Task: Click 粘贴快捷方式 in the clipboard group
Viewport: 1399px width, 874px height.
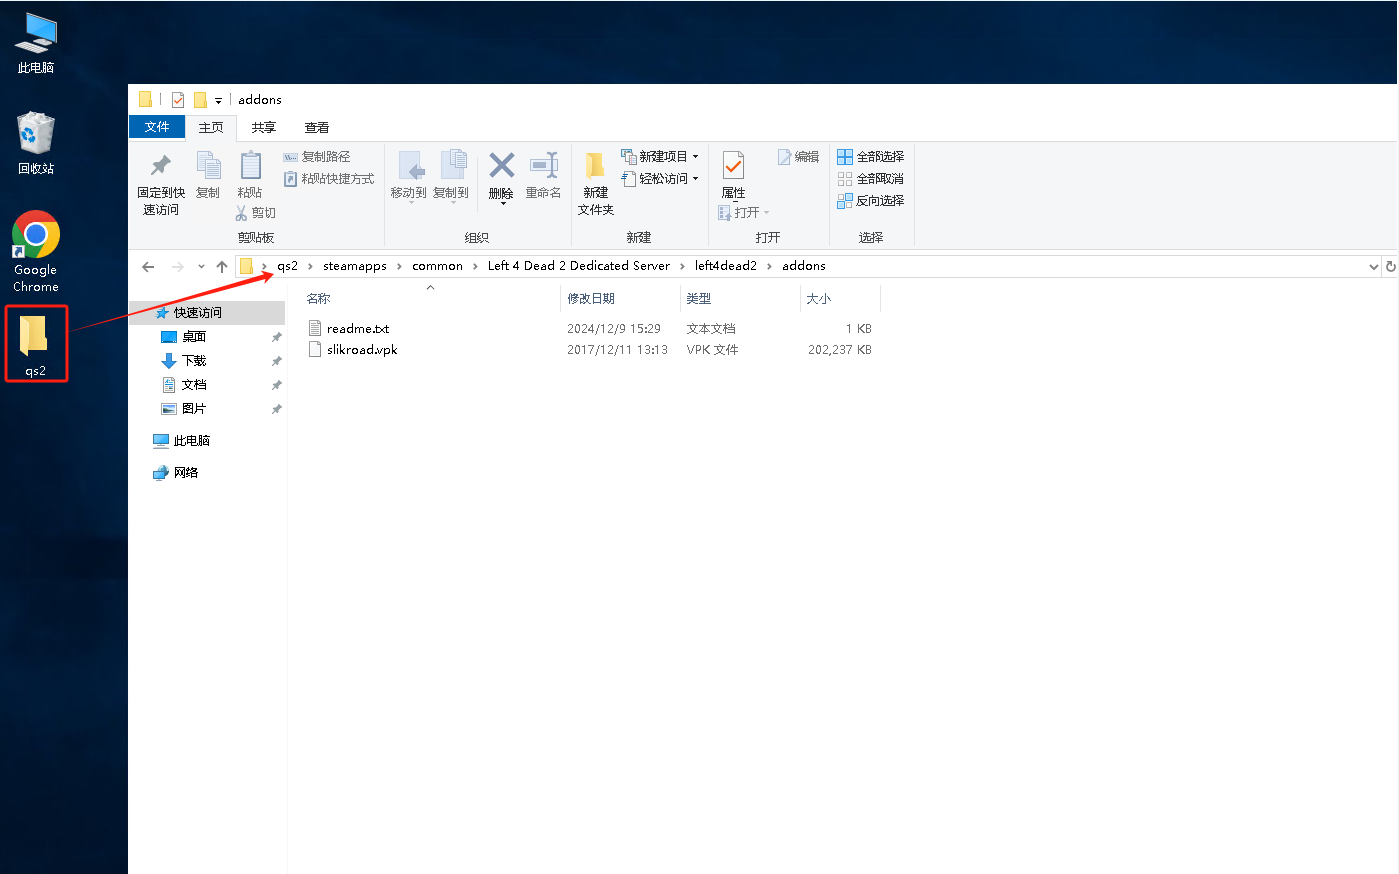Action: [x=329, y=179]
